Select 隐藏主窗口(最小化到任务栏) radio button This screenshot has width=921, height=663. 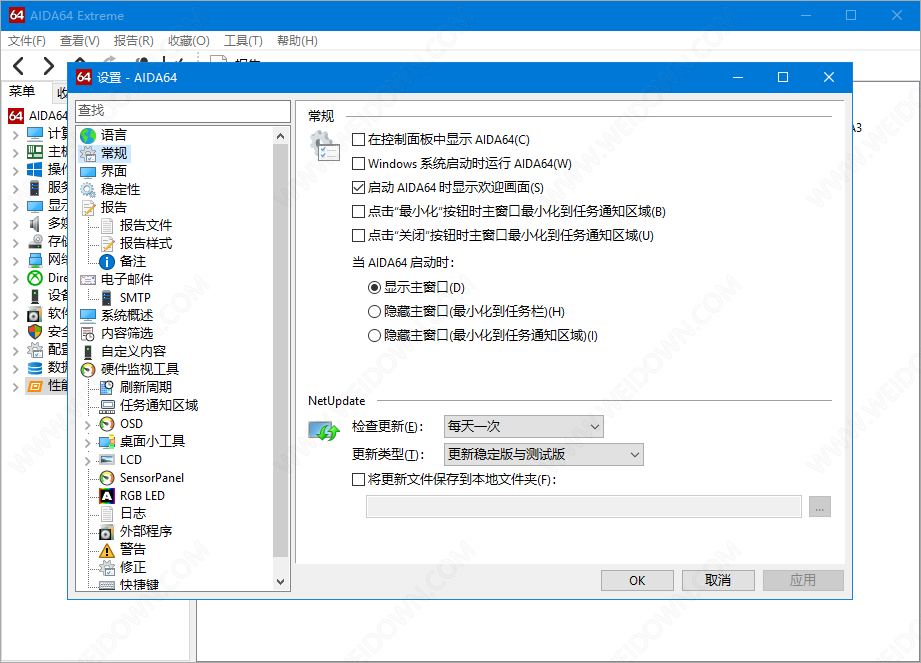pyautogui.click(x=374, y=311)
